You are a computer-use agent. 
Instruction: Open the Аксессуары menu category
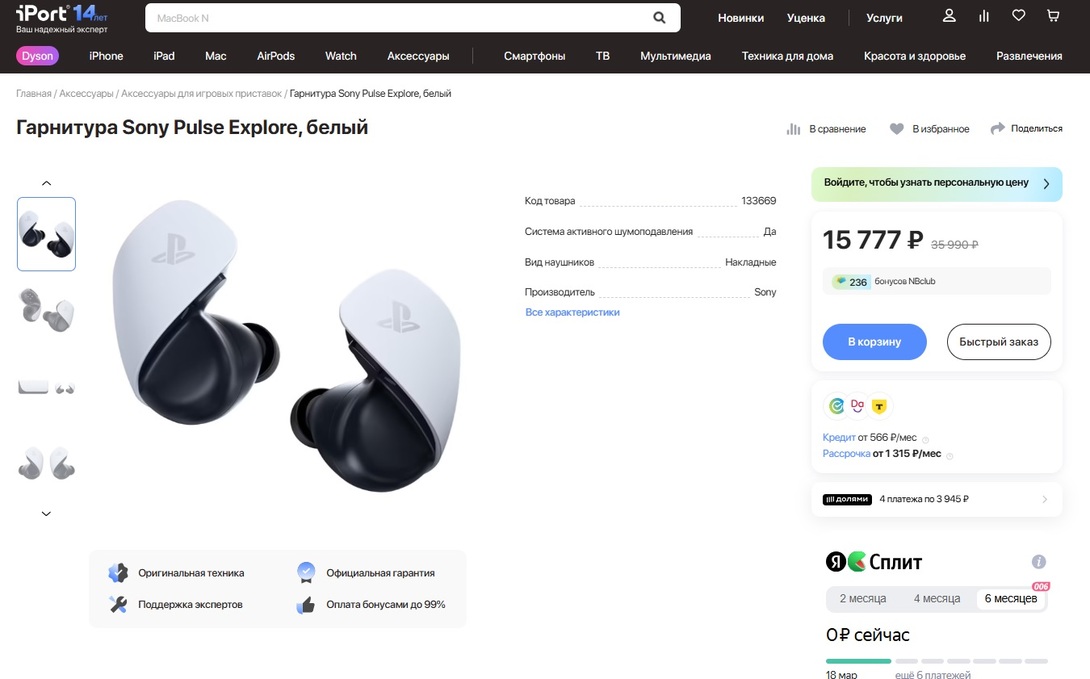[x=418, y=56]
